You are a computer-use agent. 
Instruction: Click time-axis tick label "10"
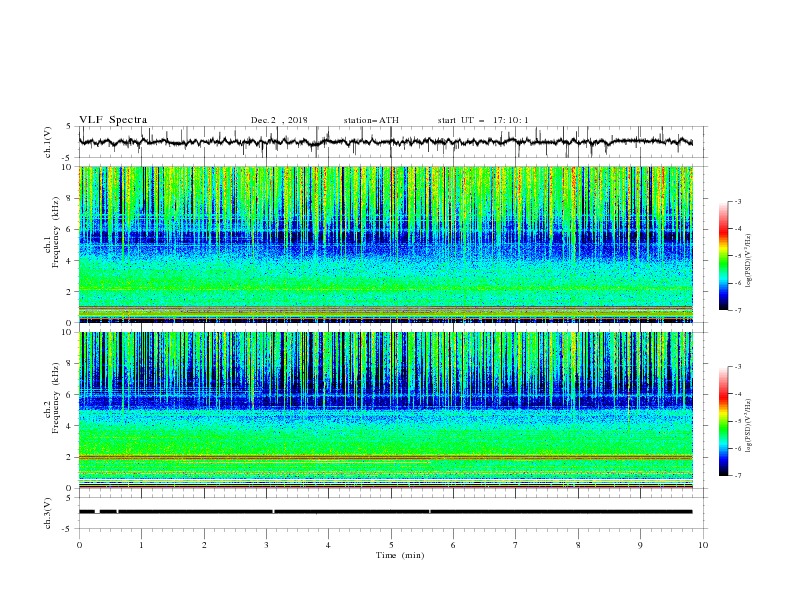[x=703, y=545]
